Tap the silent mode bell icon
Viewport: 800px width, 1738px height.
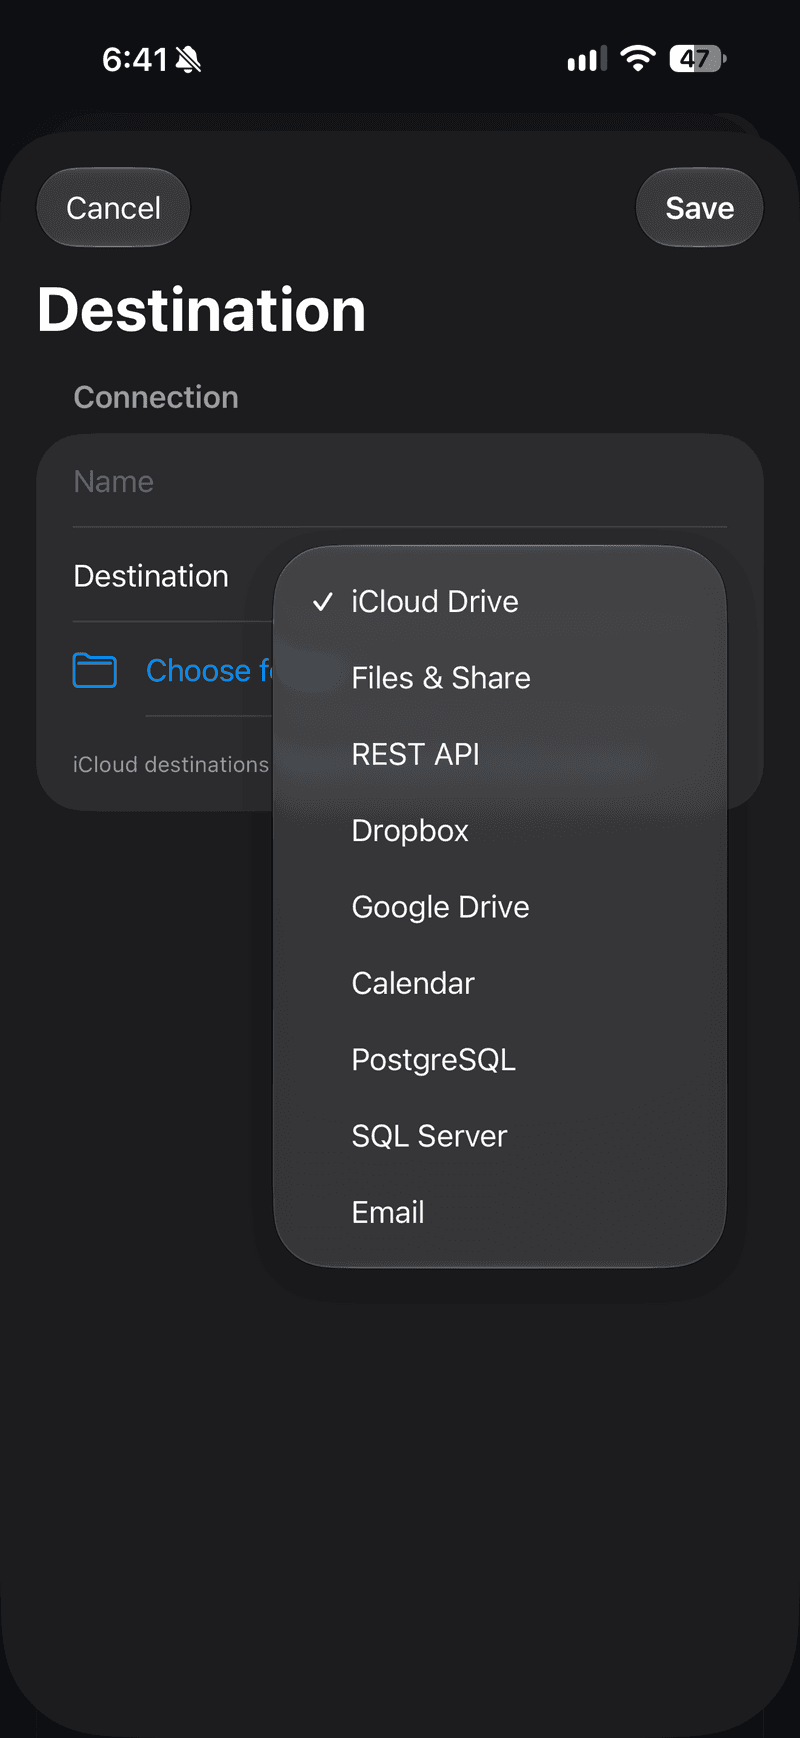(188, 60)
